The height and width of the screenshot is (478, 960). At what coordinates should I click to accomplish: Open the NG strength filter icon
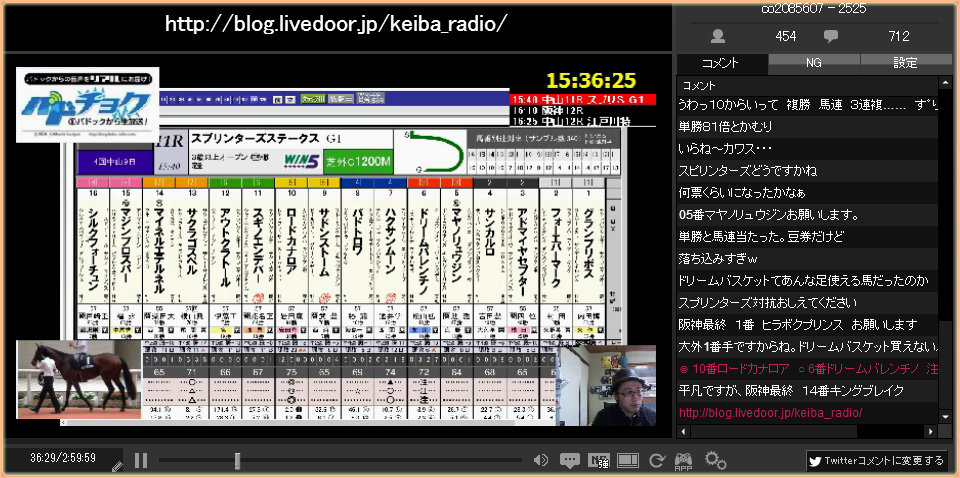[599, 460]
